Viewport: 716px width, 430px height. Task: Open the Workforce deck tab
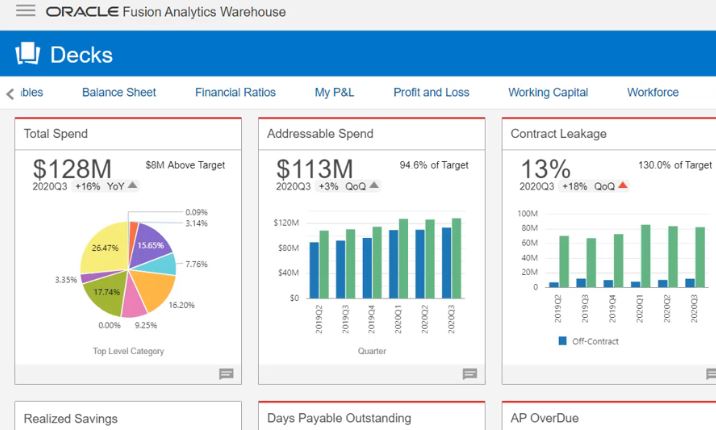coord(653,92)
